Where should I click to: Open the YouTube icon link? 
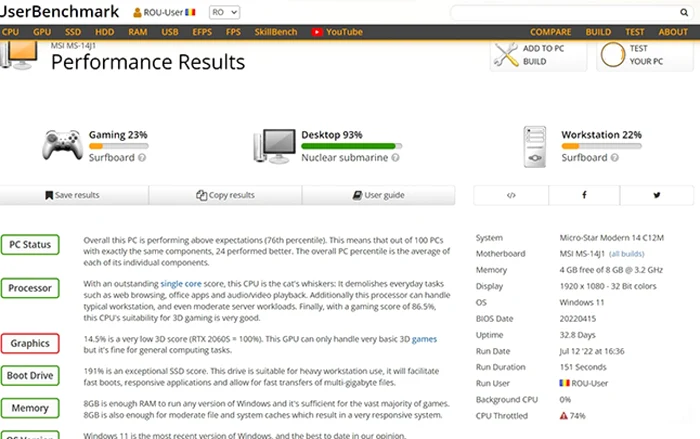point(317,32)
